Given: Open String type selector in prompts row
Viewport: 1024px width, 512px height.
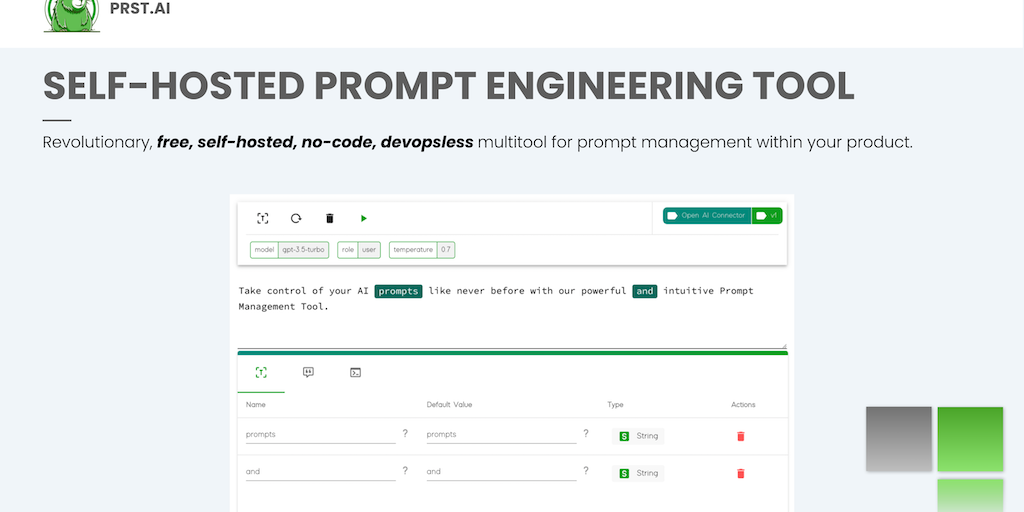Looking at the screenshot, I should click(x=638, y=436).
